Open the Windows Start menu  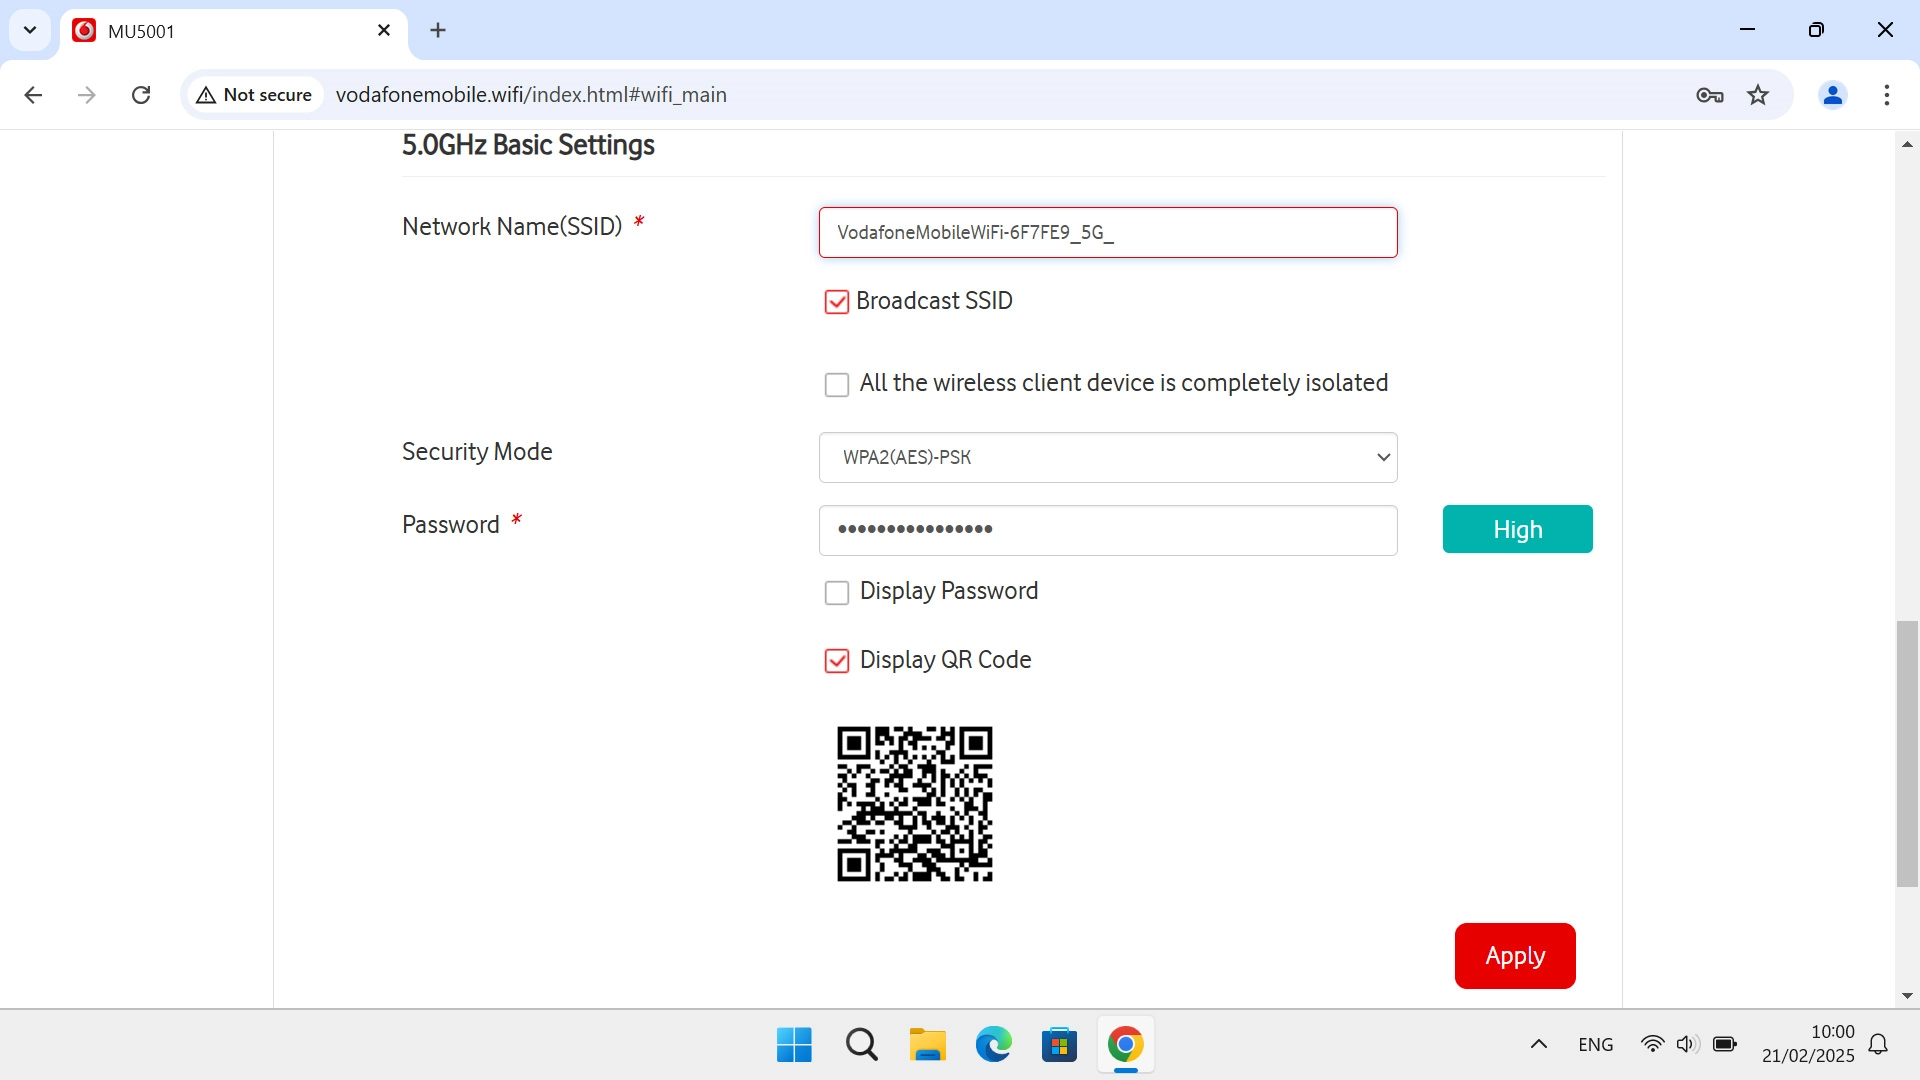[x=794, y=1045]
